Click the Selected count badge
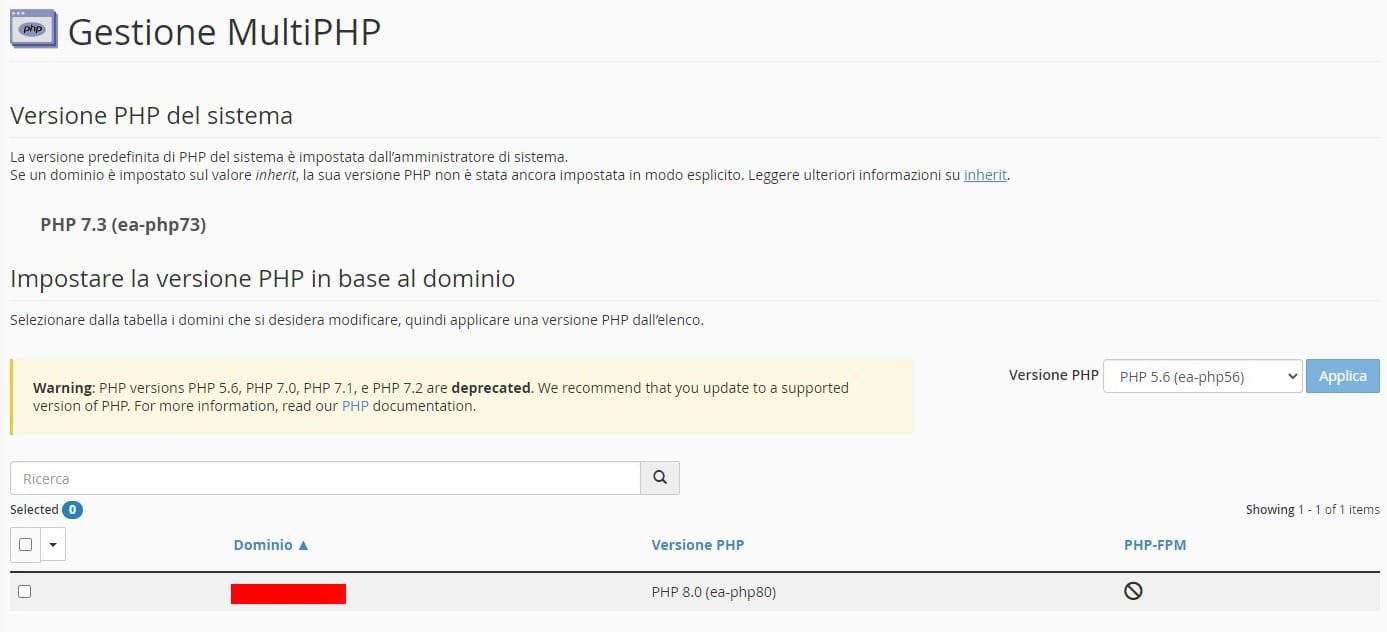 click(x=72, y=510)
